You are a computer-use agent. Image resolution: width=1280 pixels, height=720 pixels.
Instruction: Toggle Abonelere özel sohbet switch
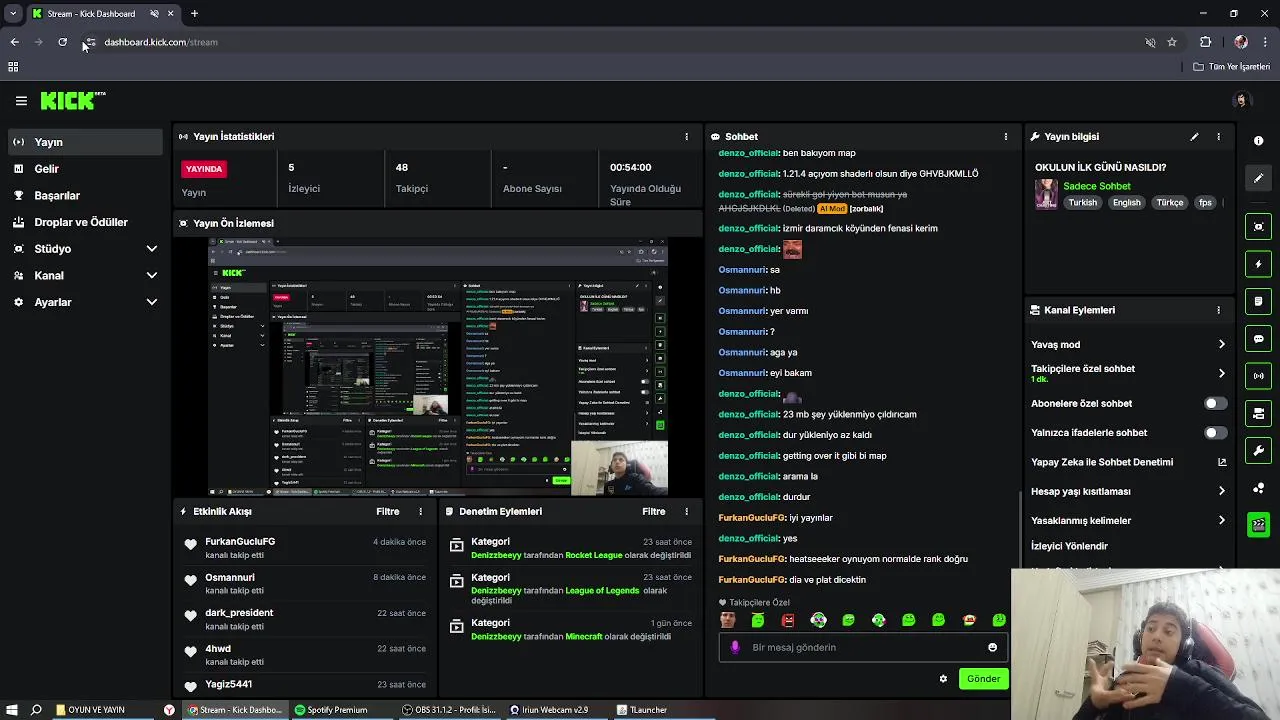click(1215, 404)
